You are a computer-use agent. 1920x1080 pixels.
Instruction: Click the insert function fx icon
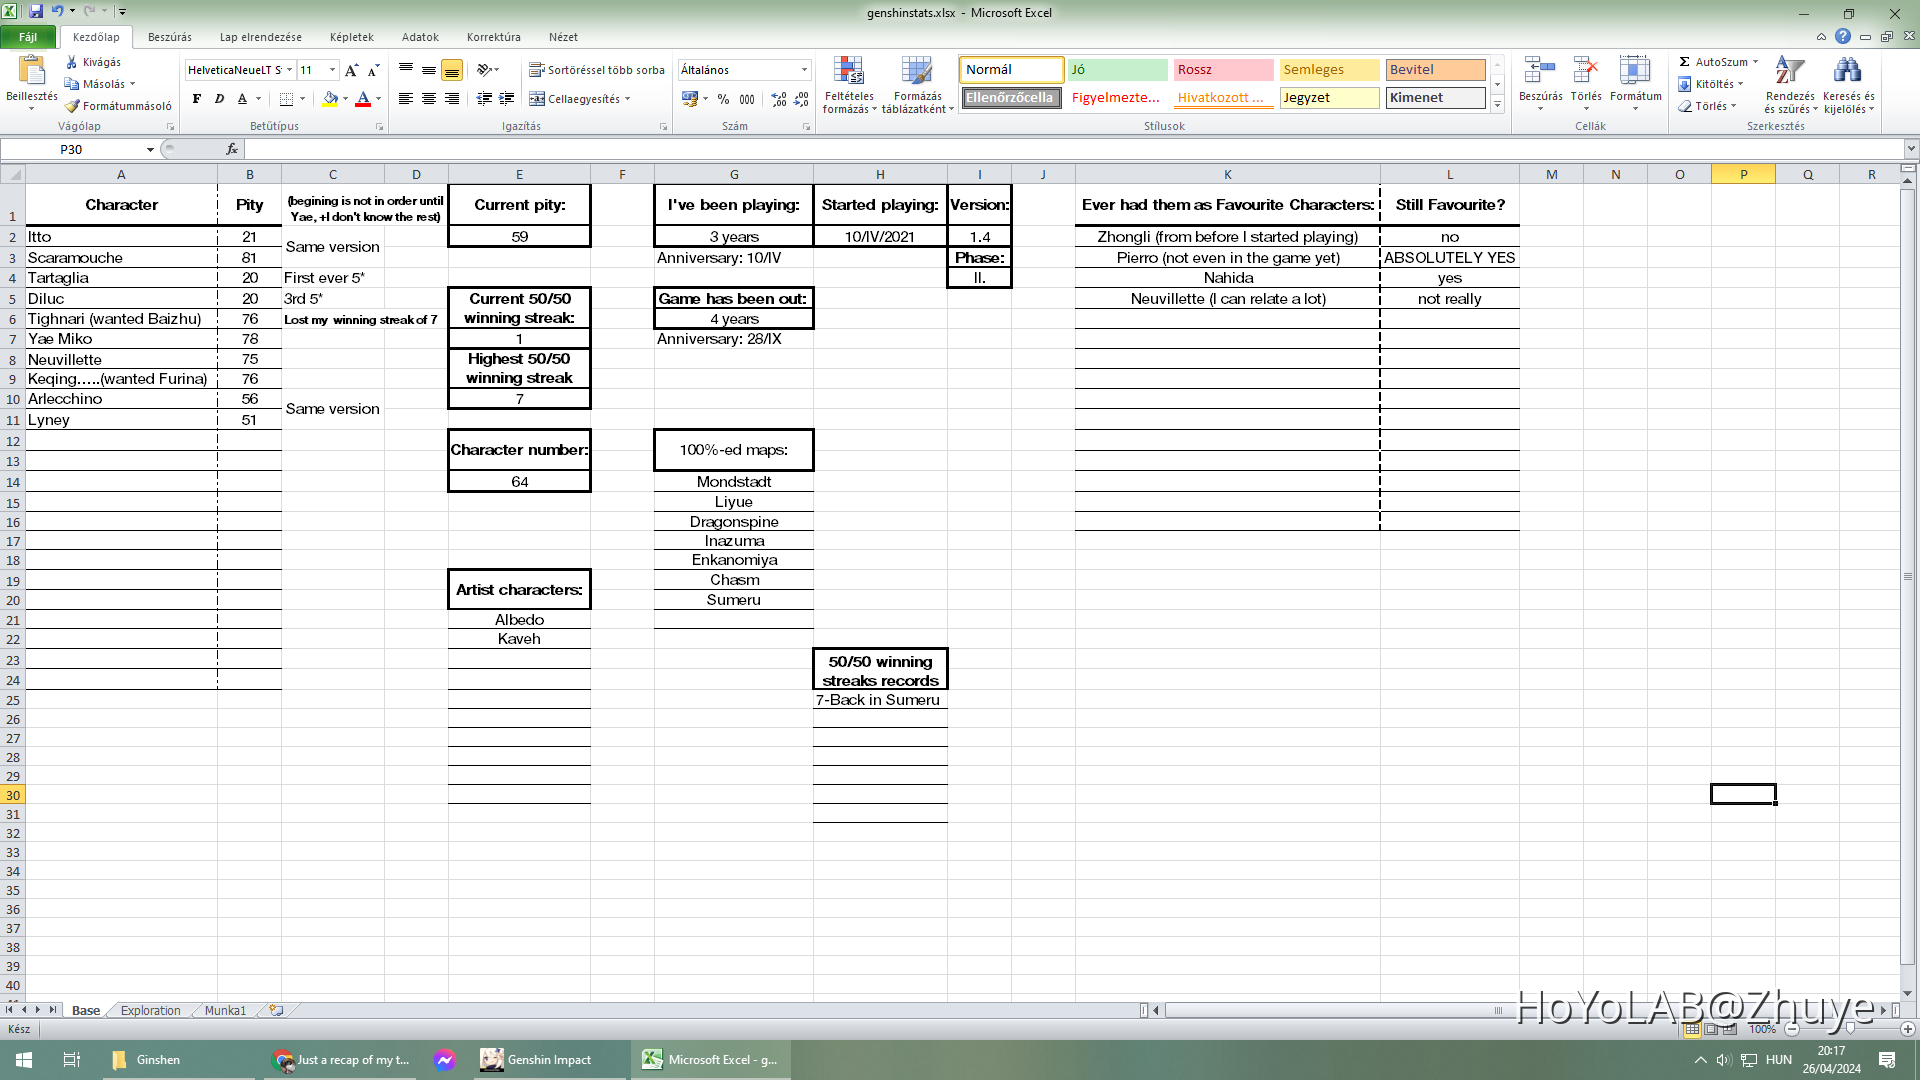click(232, 149)
